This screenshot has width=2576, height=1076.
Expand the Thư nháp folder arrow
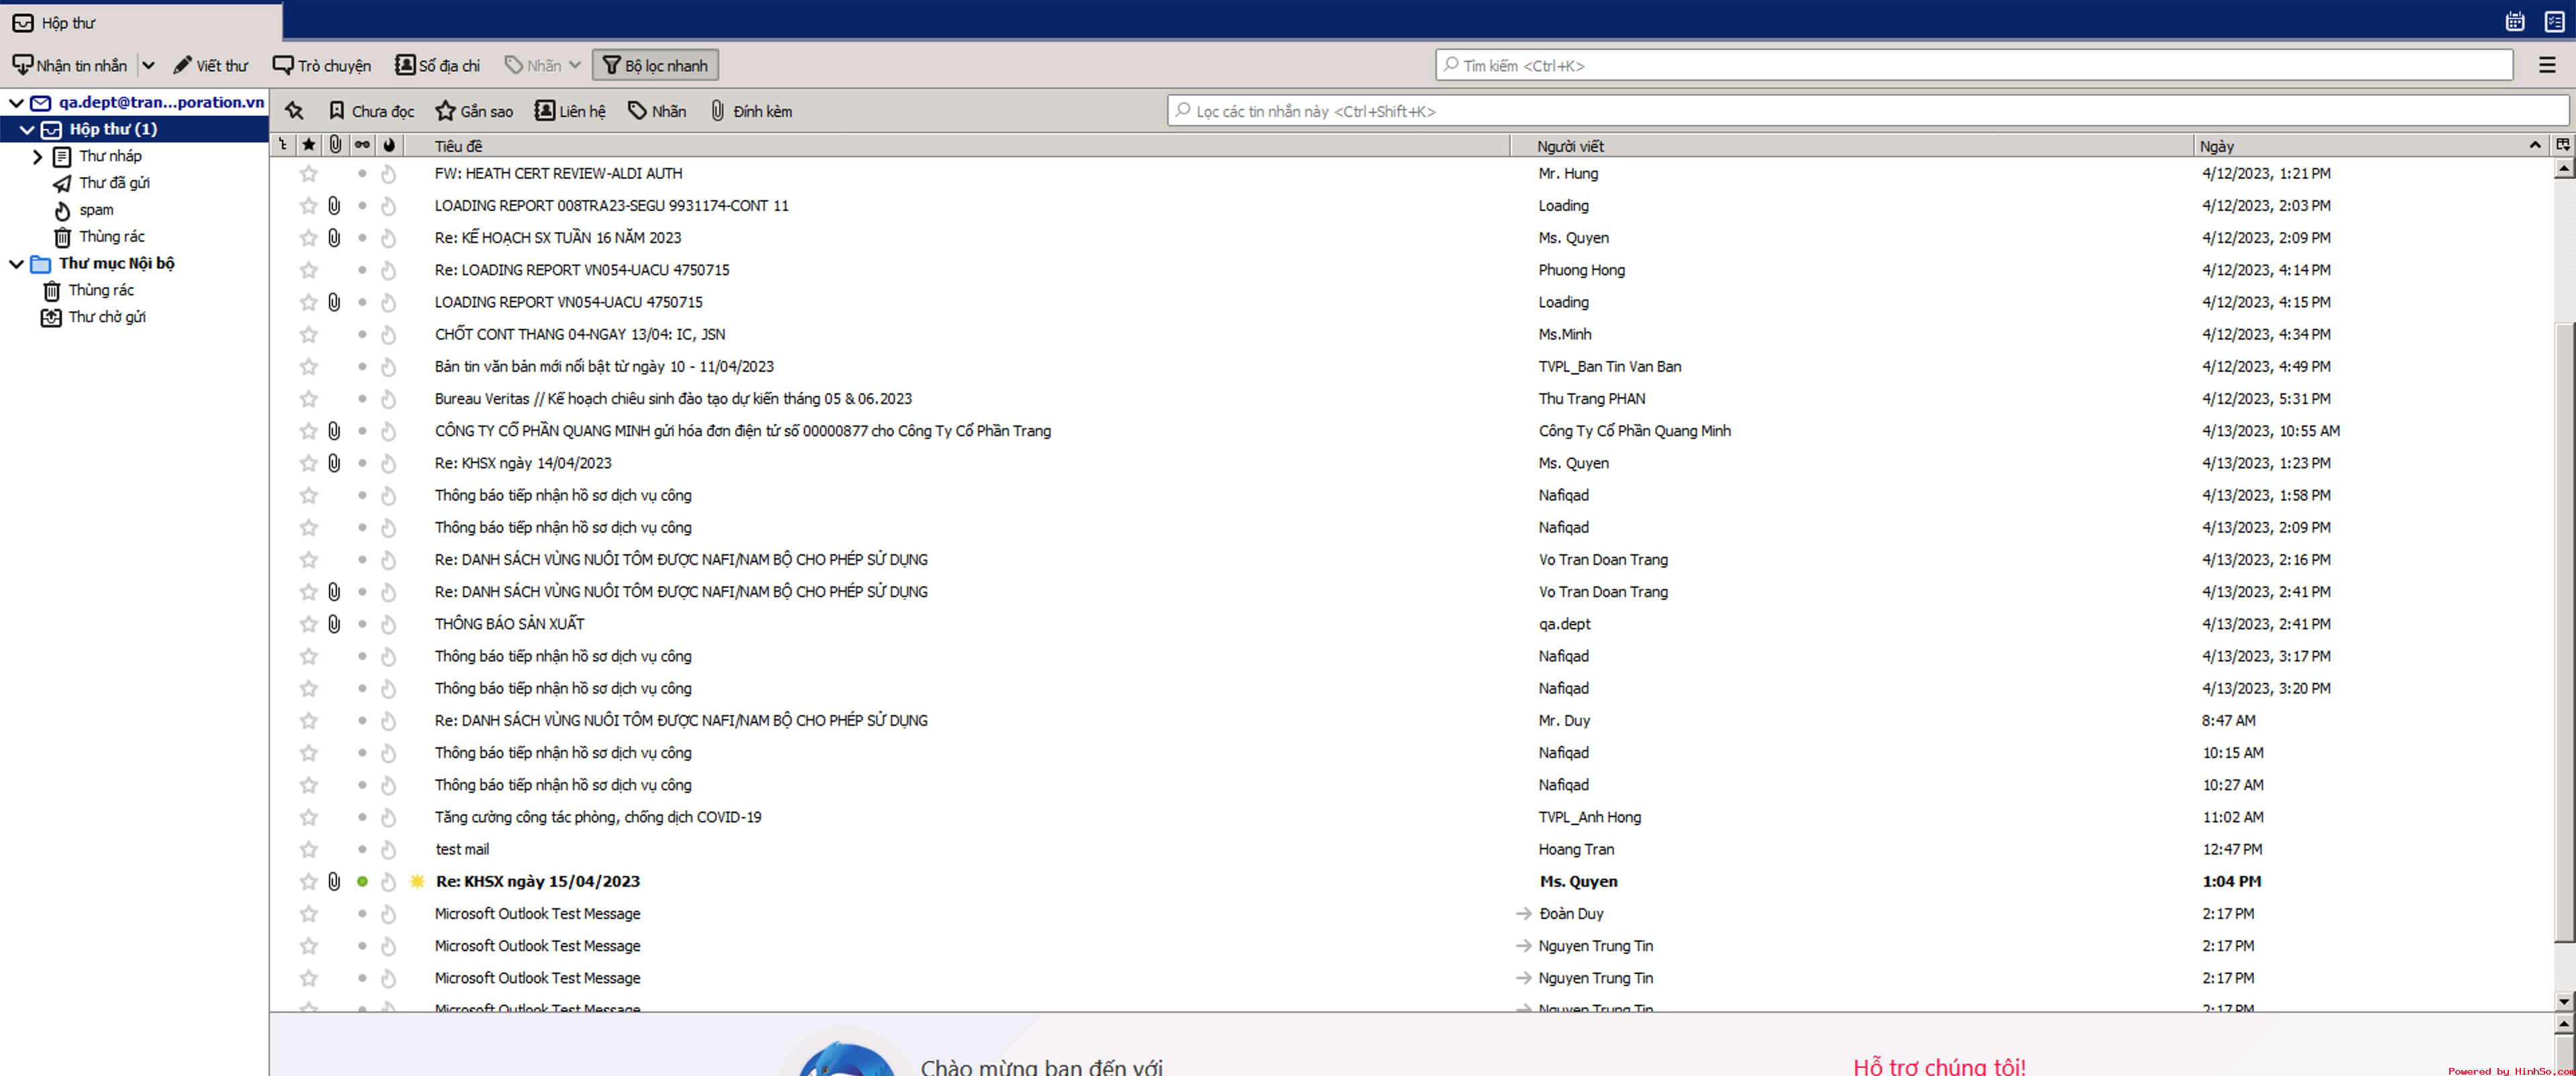[x=37, y=156]
